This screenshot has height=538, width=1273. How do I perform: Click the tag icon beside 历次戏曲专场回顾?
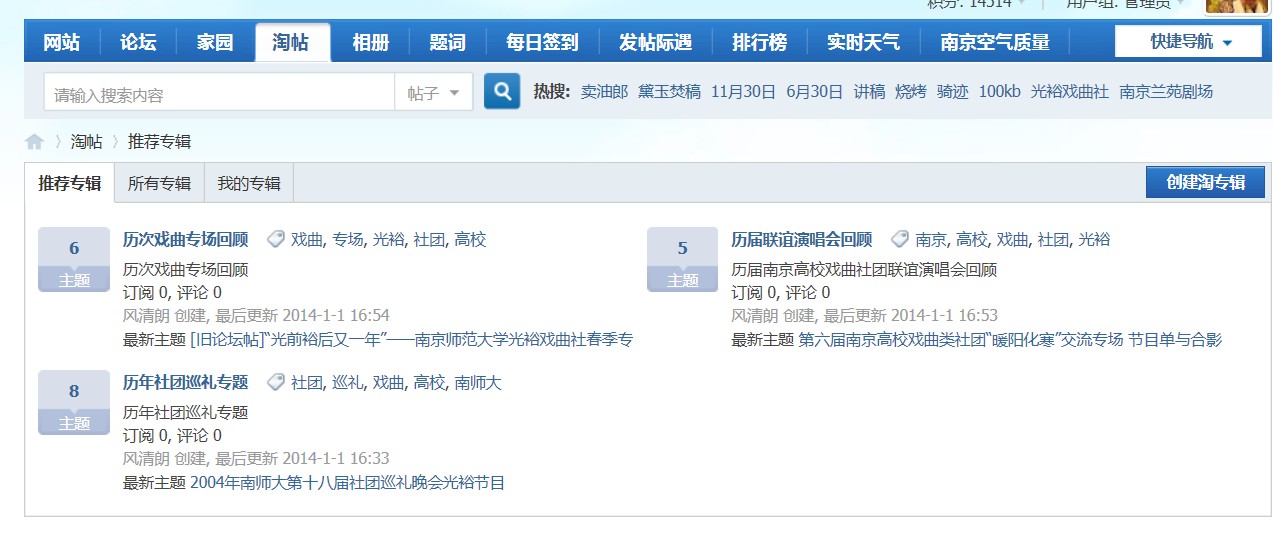[276, 239]
